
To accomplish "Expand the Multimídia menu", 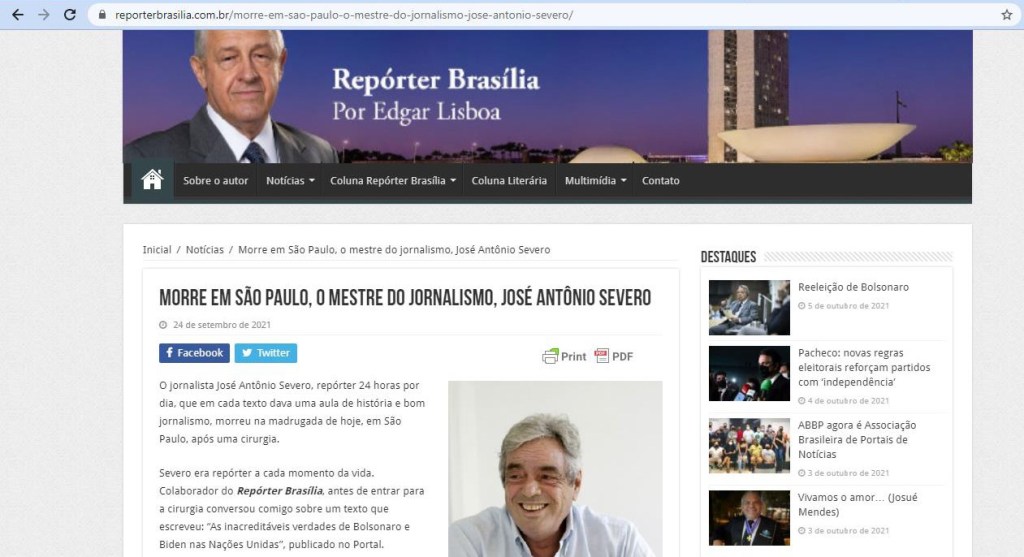I will [x=596, y=181].
